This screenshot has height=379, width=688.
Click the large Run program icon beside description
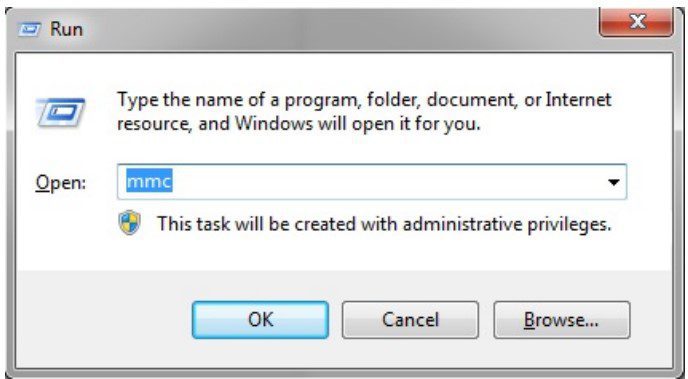[x=61, y=112]
